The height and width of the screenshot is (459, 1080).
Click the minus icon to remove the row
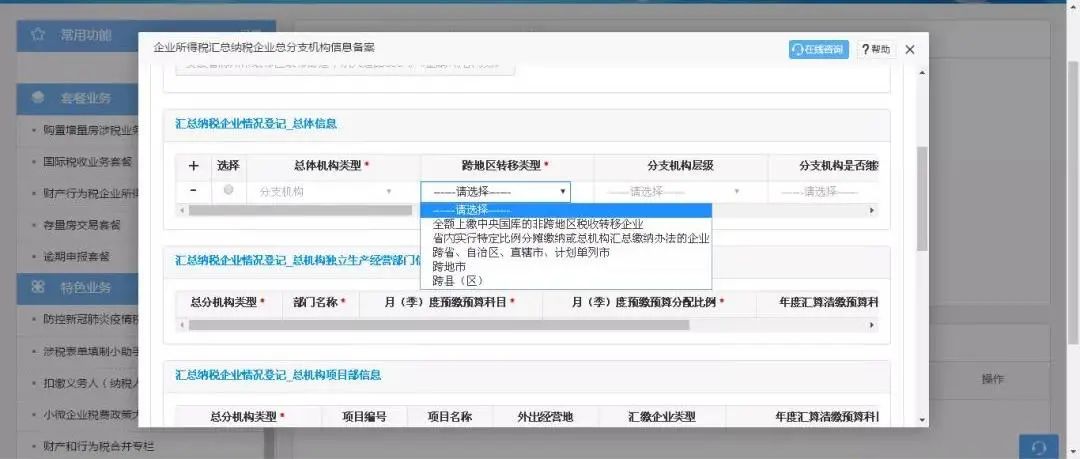click(x=193, y=190)
